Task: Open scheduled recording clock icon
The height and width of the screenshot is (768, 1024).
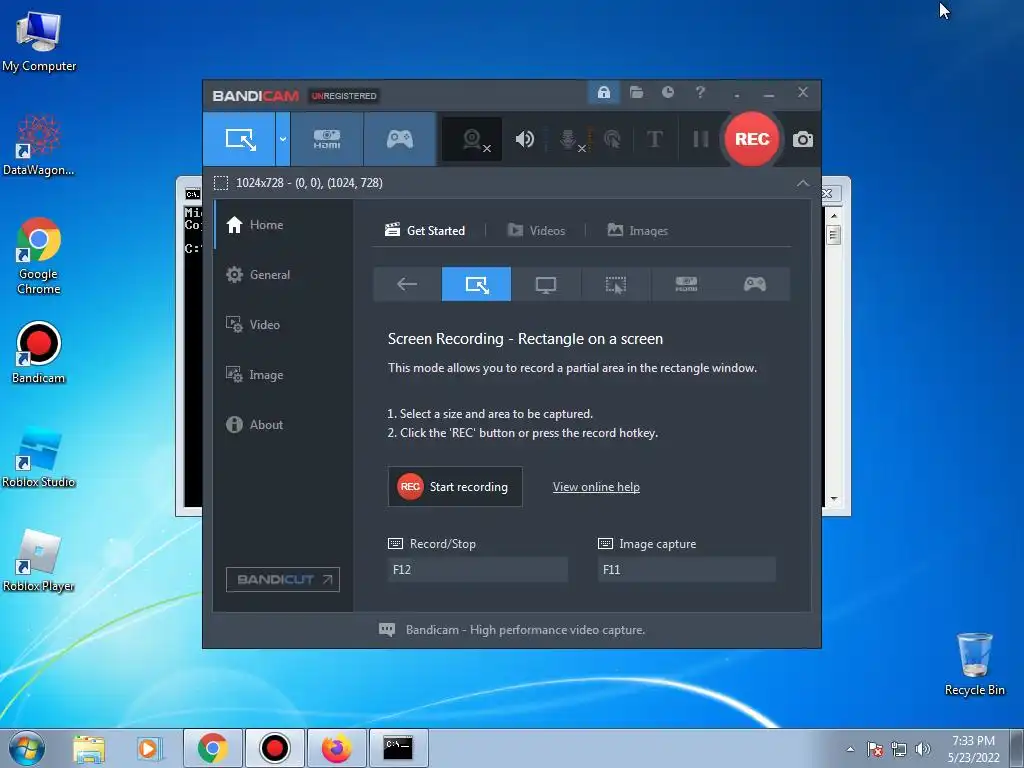Action: [667, 93]
